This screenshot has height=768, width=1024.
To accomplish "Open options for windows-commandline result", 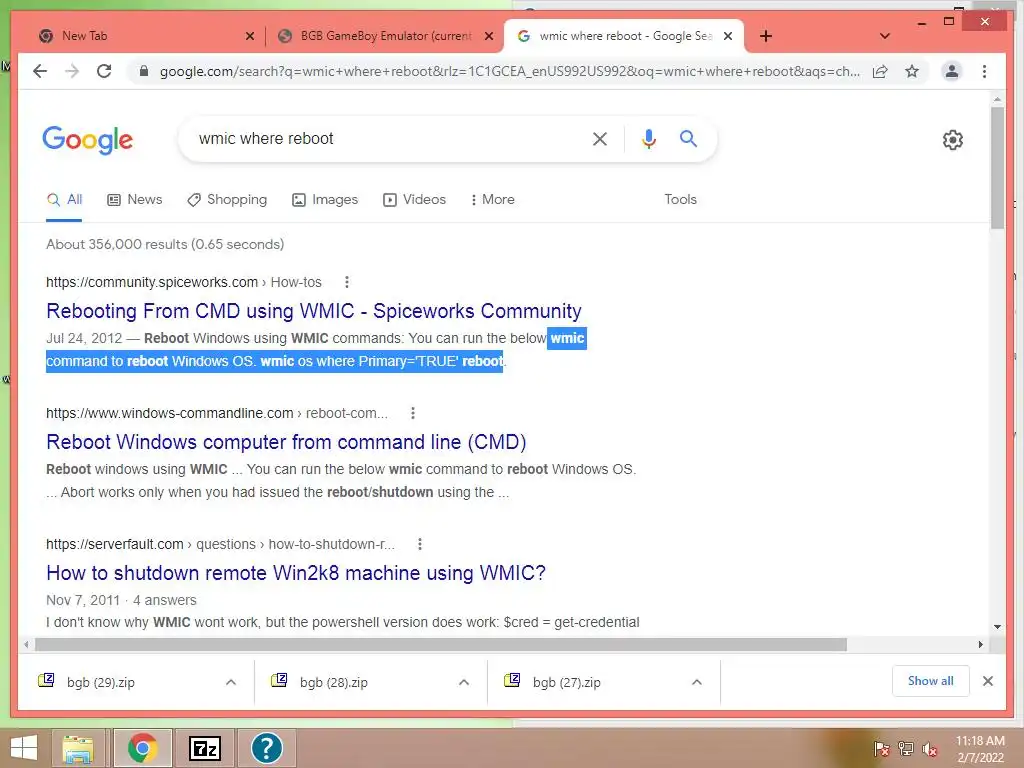I will tap(413, 413).
